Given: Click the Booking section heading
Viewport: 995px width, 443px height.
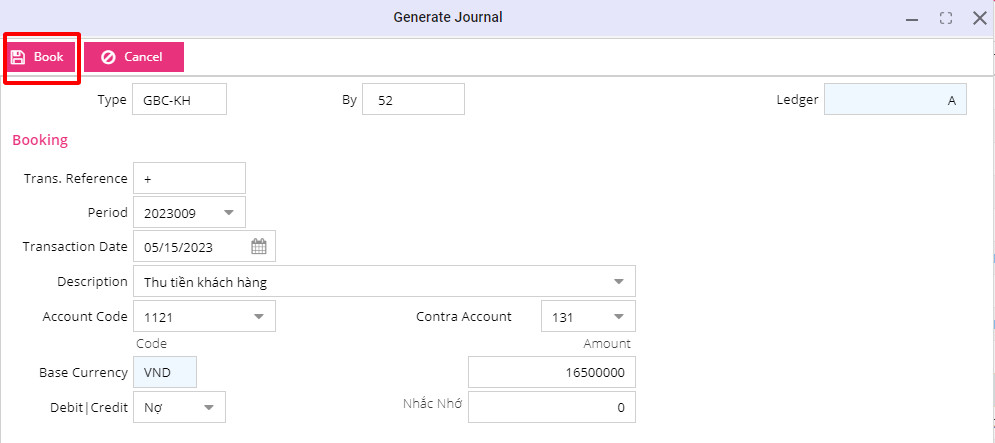Looking at the screenshot, I should point(40,140).
